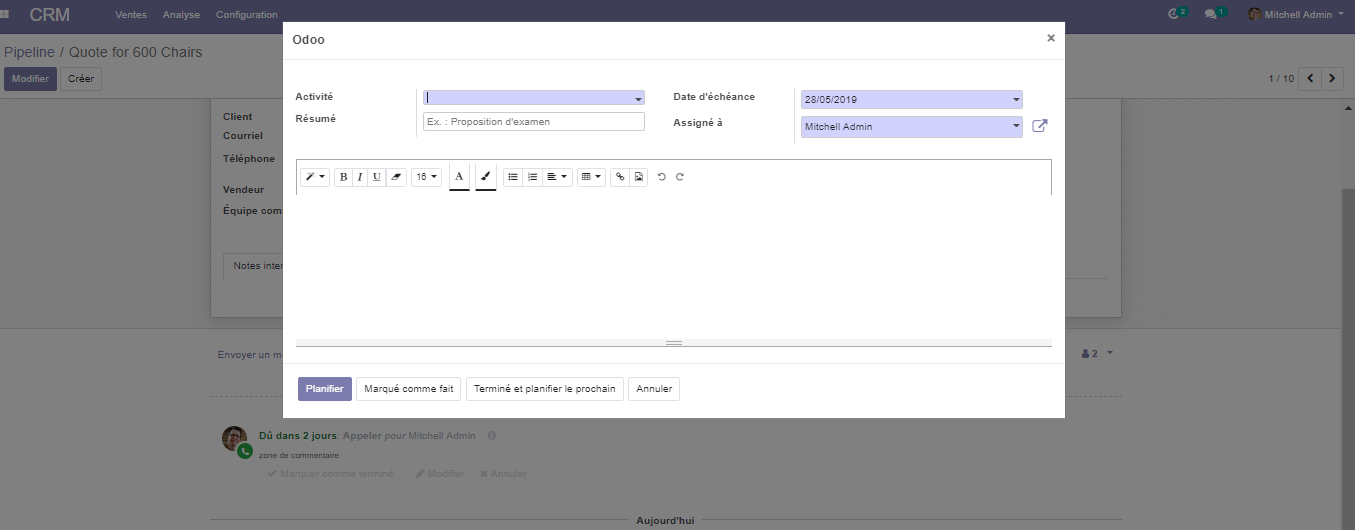Image resolution: width=1355 pixels, height=530 pixels.
Task: Insert an unordered bullet list
Action: coord(513,177)
